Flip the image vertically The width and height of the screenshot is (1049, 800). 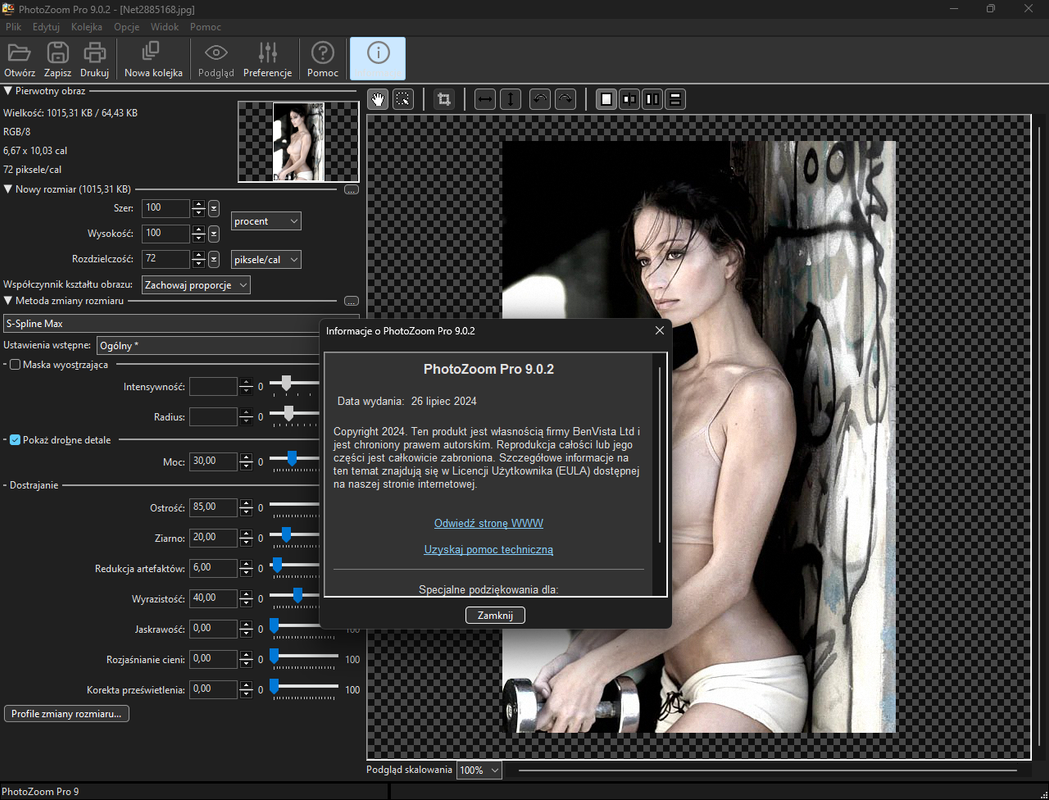click(x=510, y=100)
